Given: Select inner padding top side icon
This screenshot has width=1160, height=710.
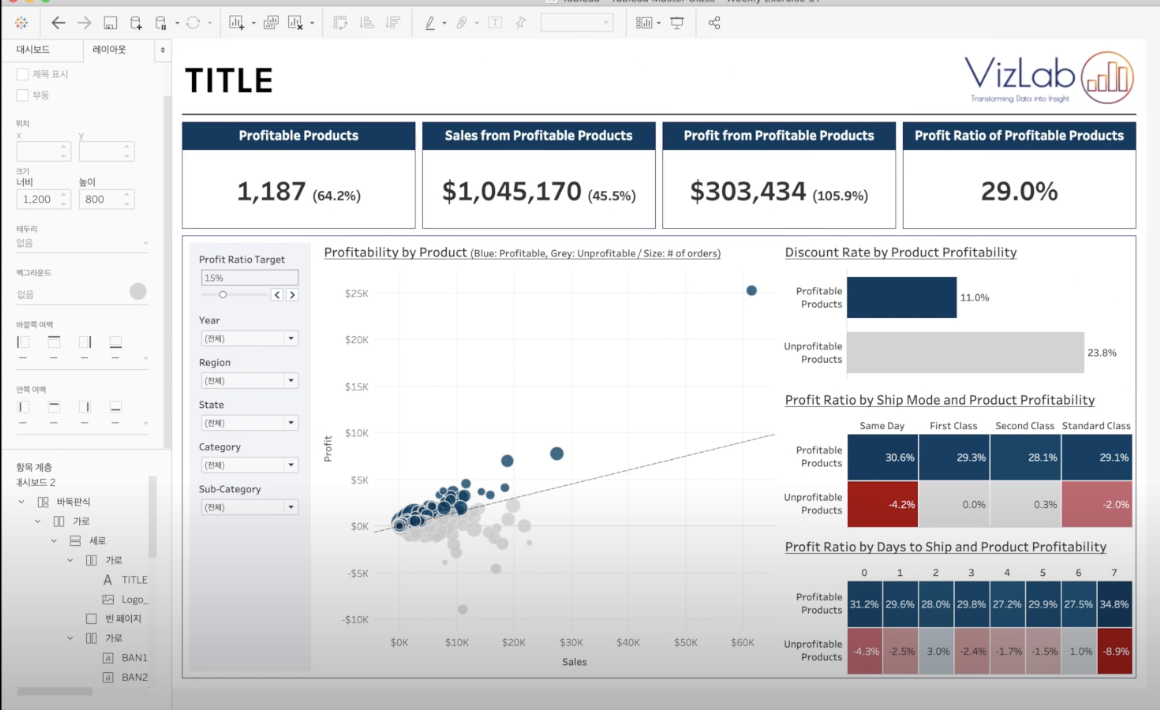Looking at the screenshot, I should [54, 407].
